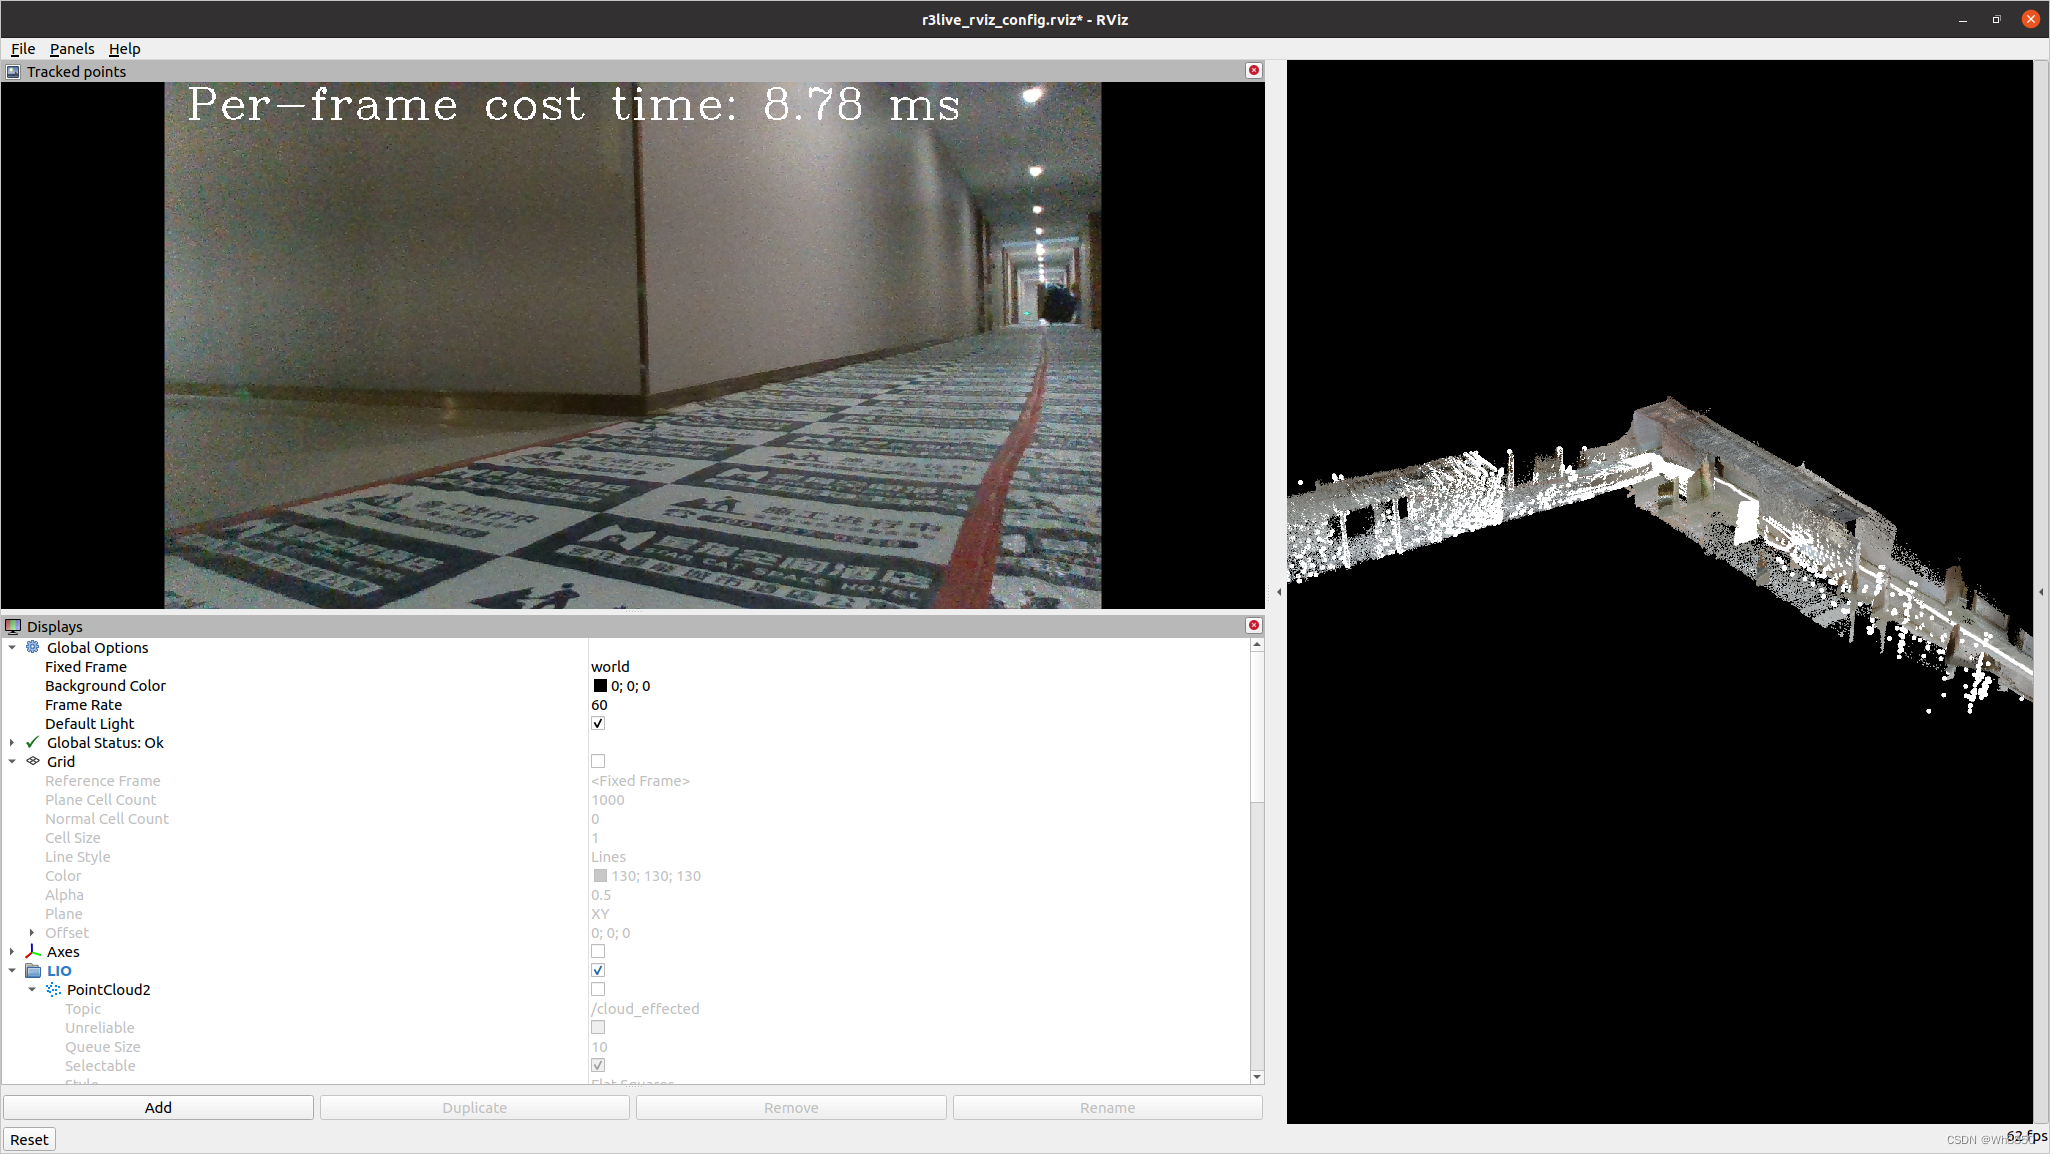Click the Tracked points panel icon
2050x1154 pixels.
click(13, 71)
